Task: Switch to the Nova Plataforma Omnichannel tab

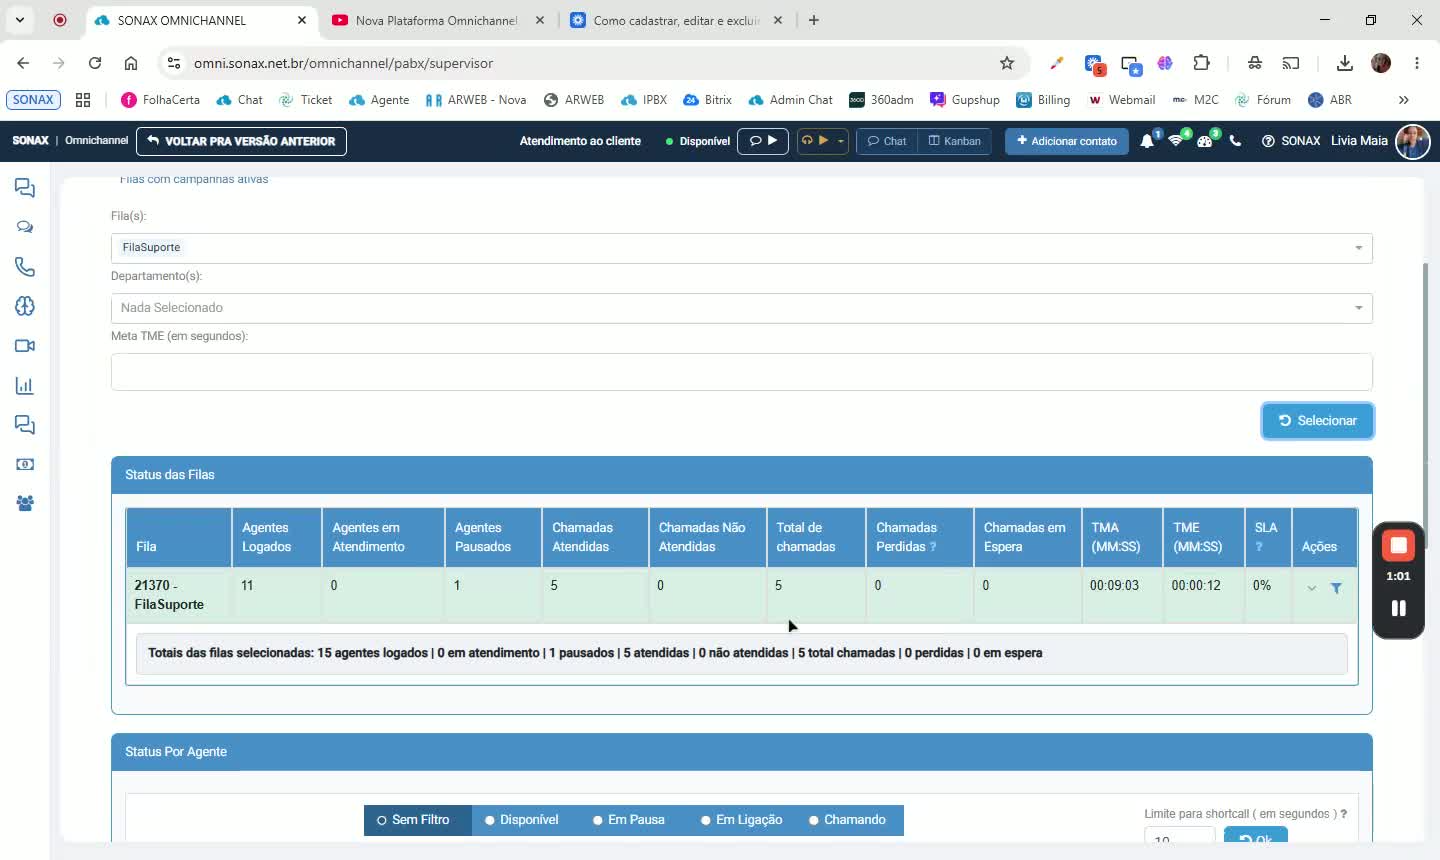Action: (x=437, y=20)
